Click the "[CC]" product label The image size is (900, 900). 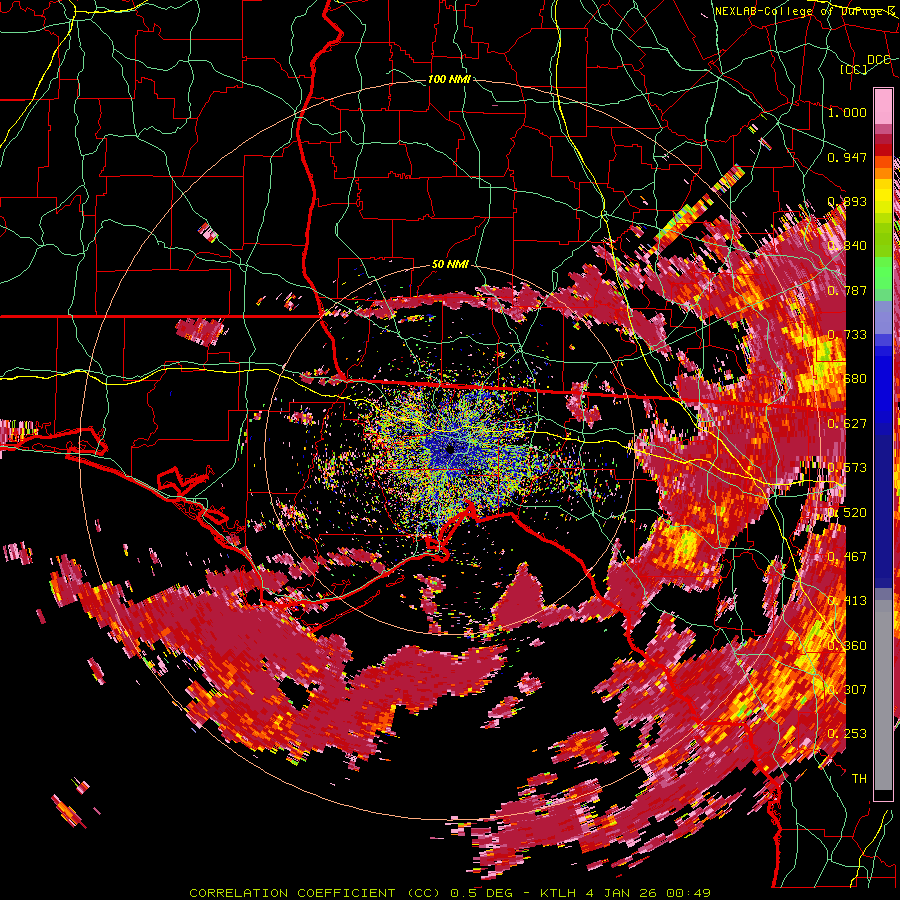pos(853,69)
